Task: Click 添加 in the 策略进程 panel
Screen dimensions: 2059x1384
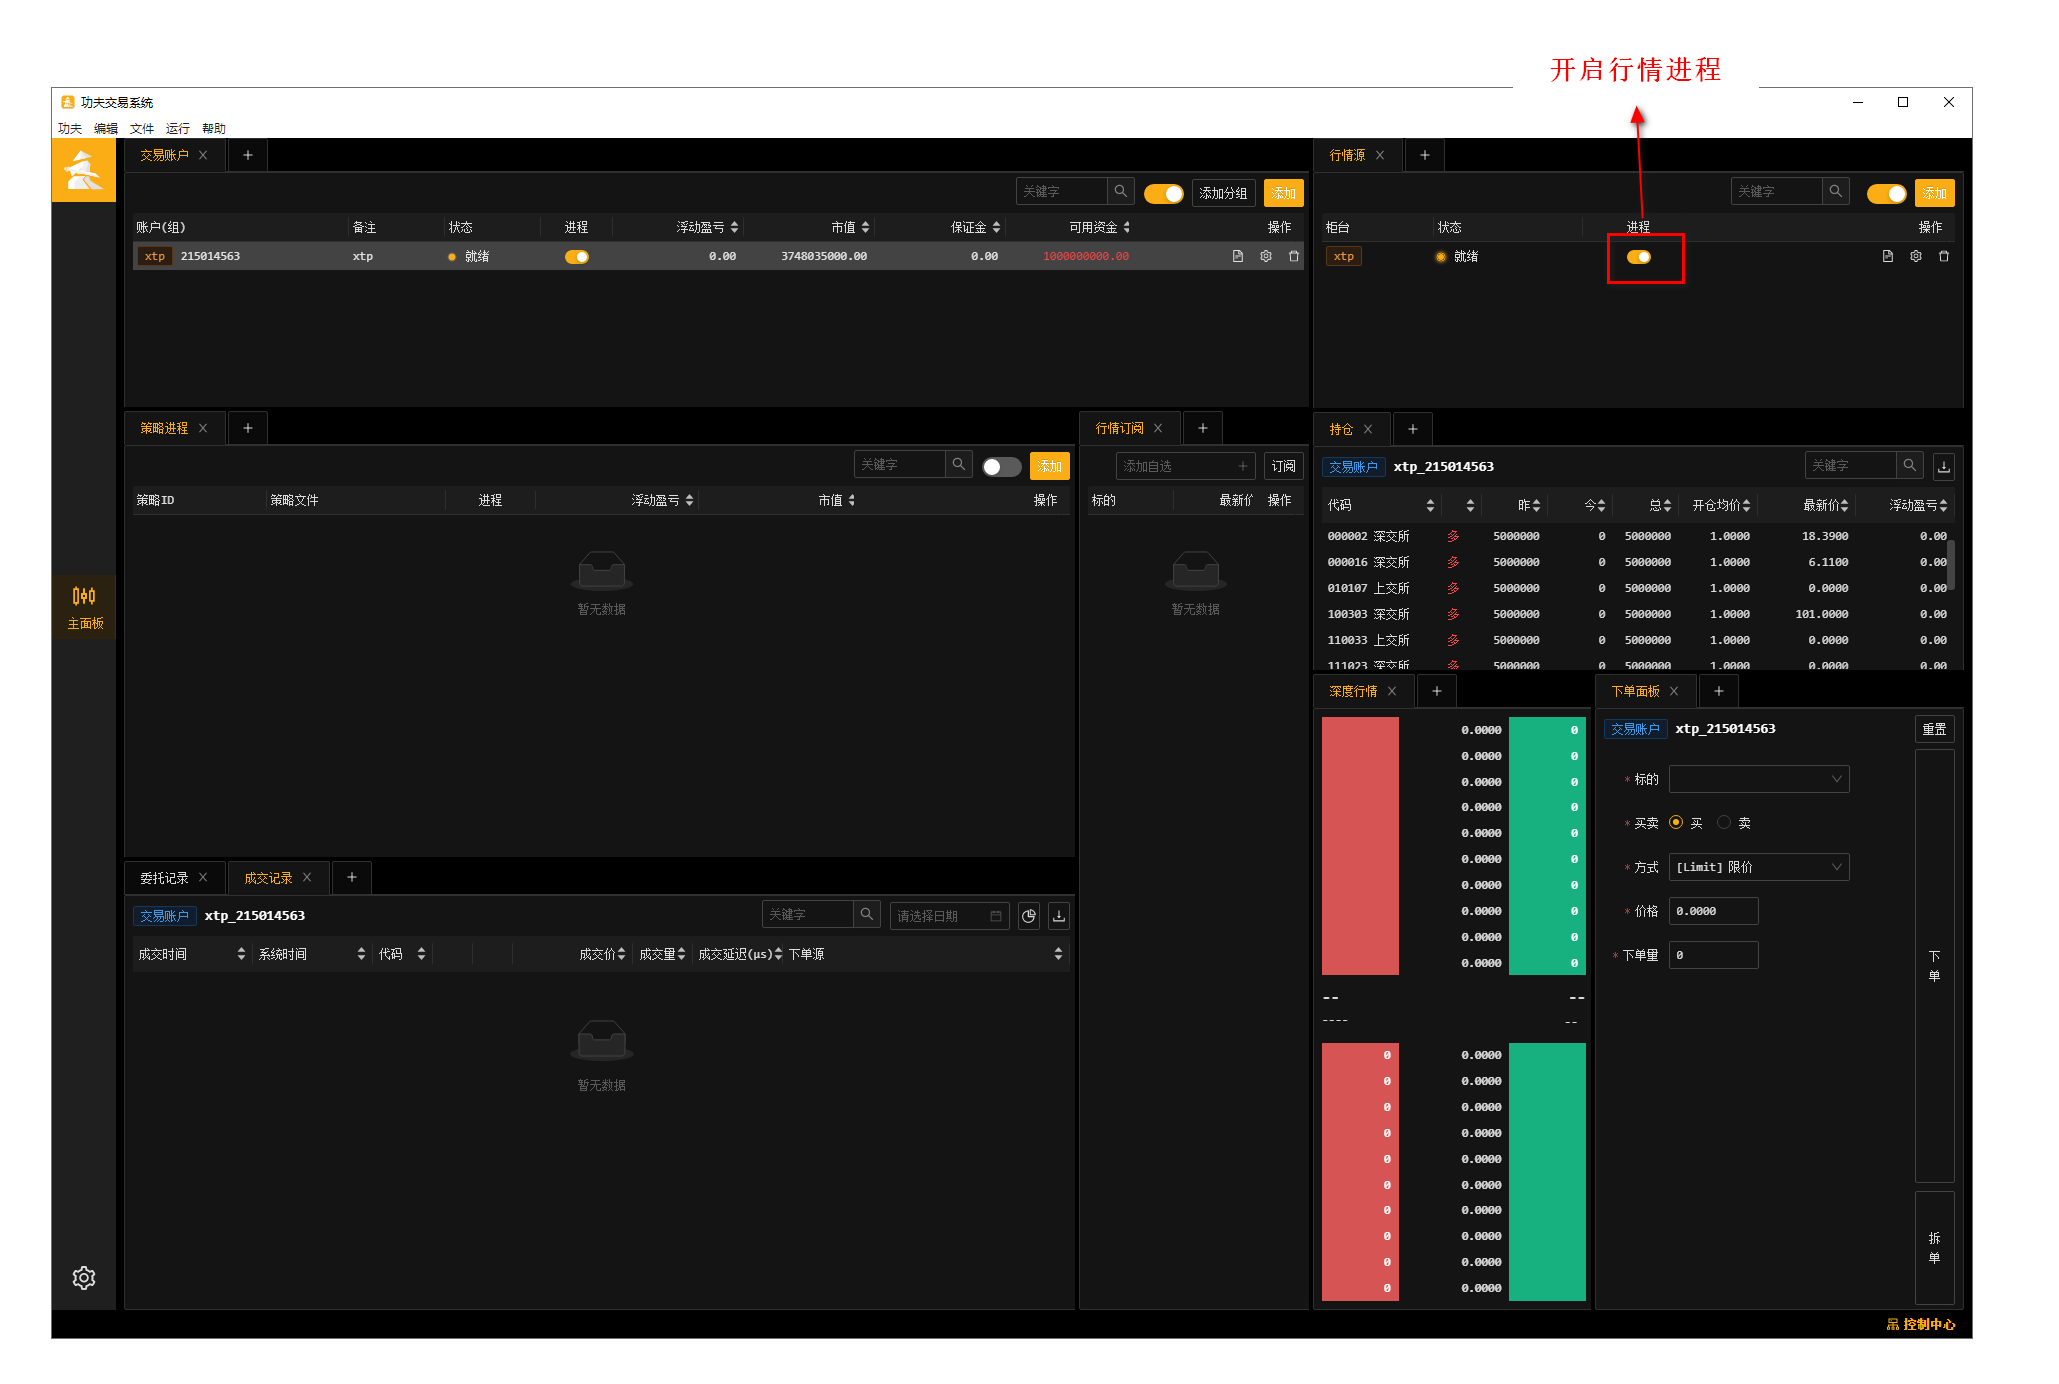Action: 1049,466
